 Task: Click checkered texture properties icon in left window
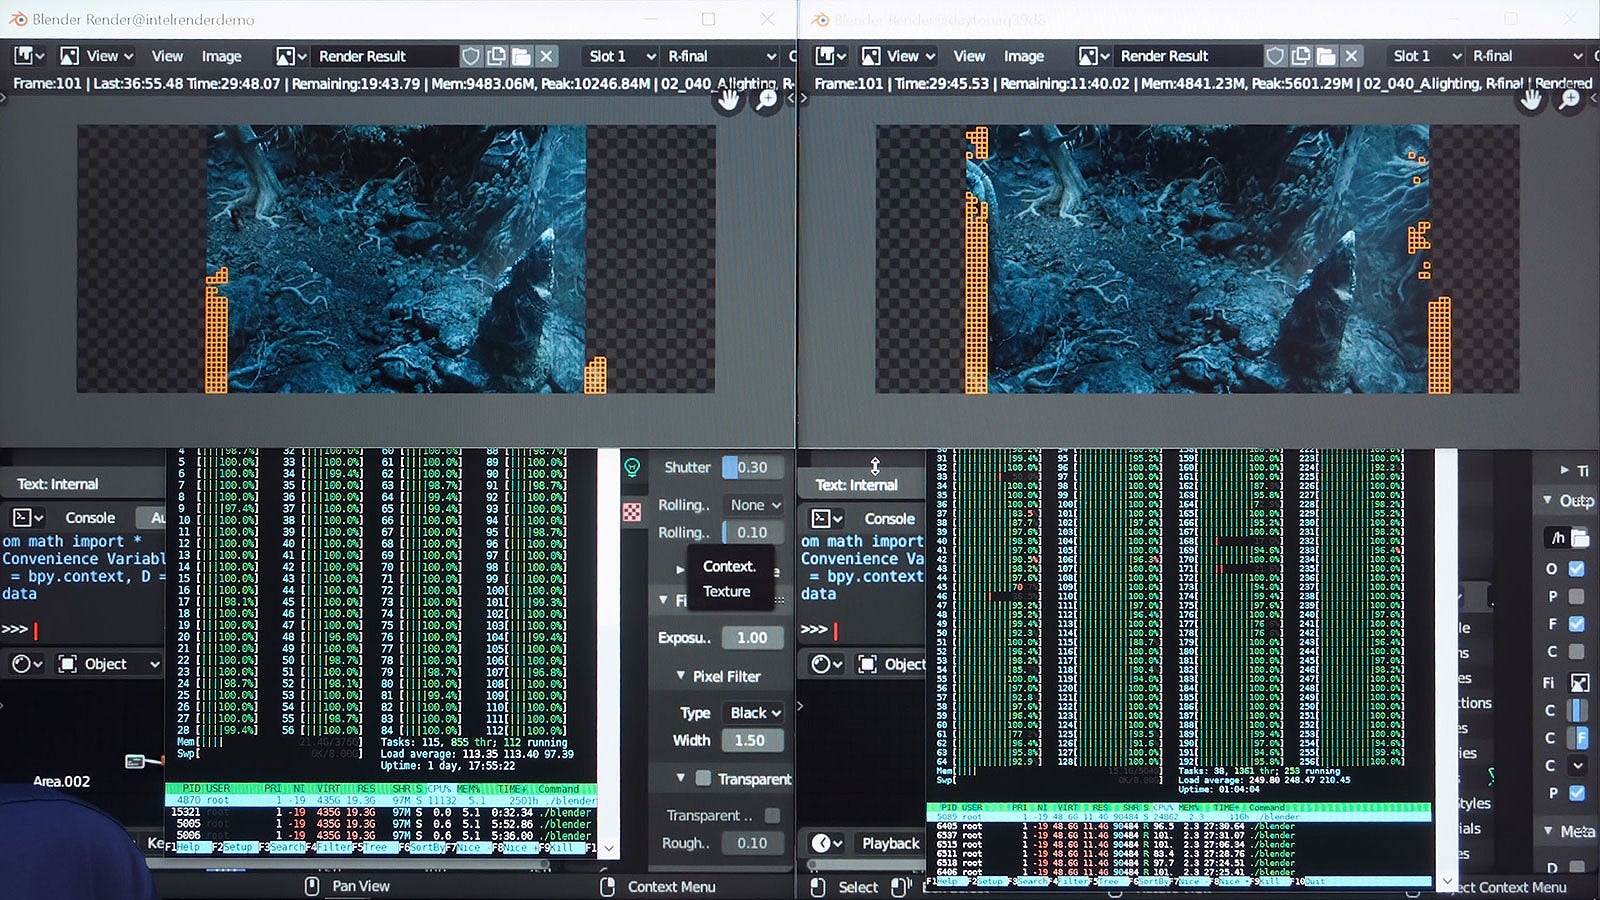pos(632,512)
